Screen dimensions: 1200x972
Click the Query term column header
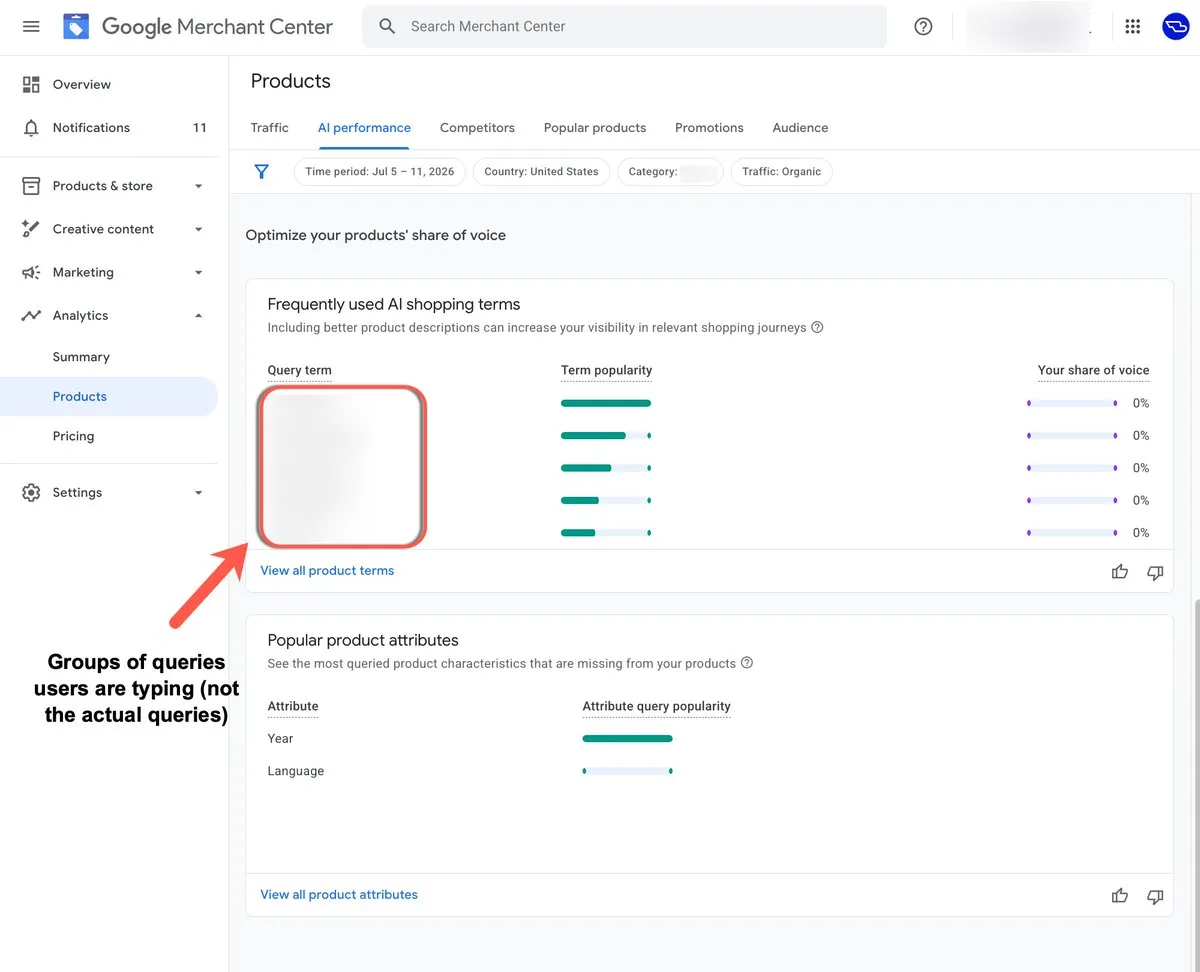[x=299, y=370]
